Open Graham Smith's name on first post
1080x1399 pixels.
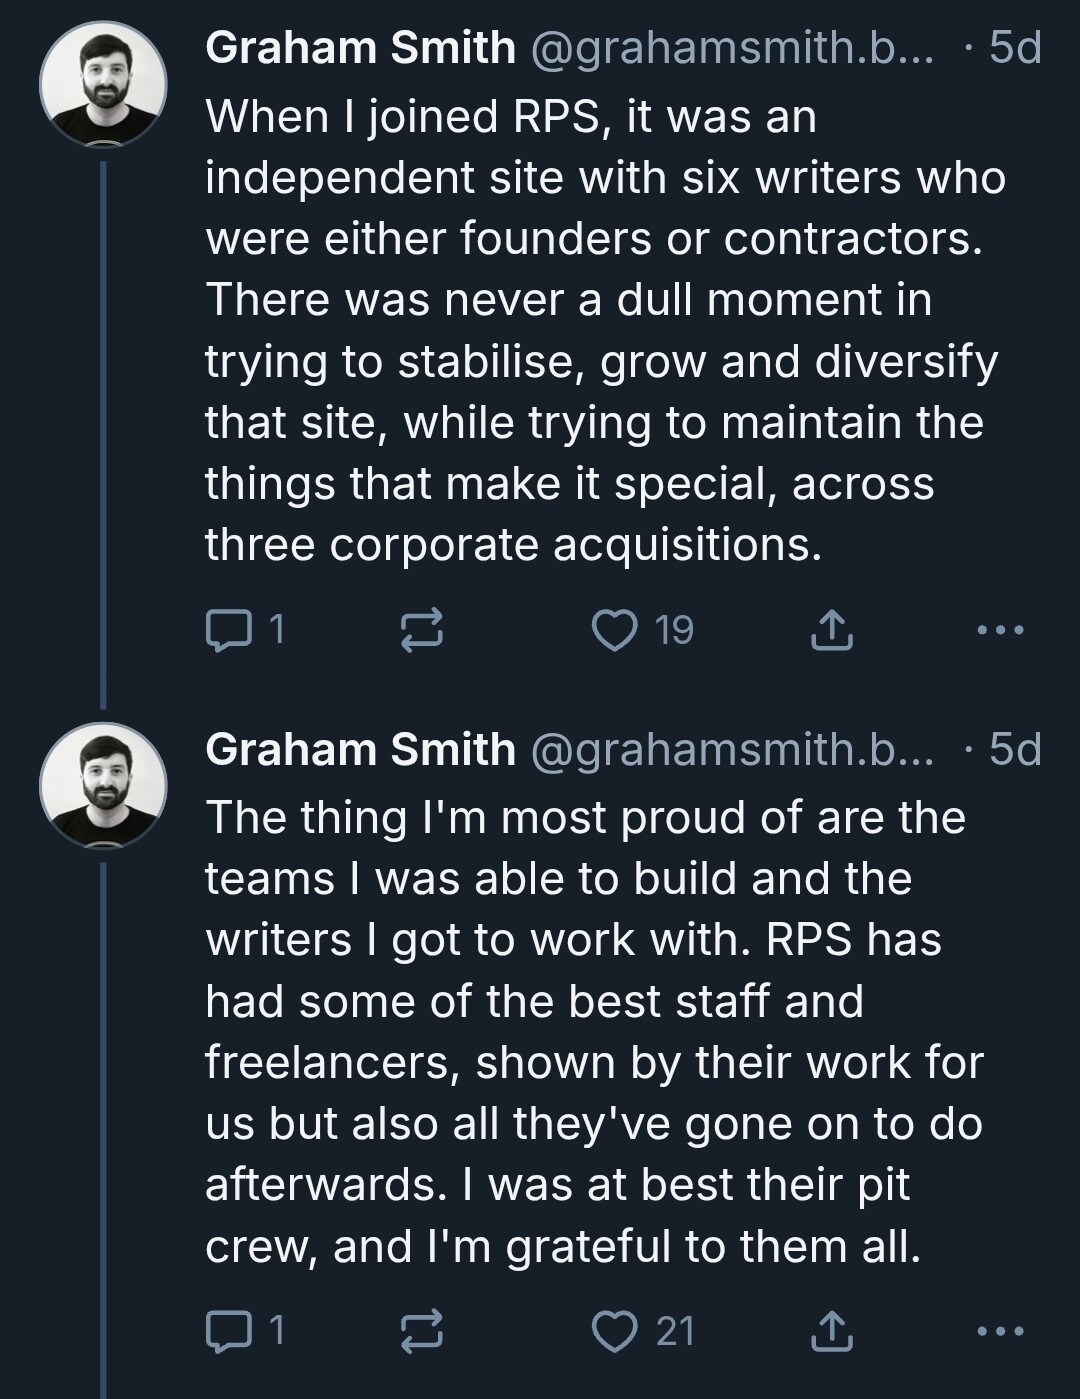(x=360, y=48)
